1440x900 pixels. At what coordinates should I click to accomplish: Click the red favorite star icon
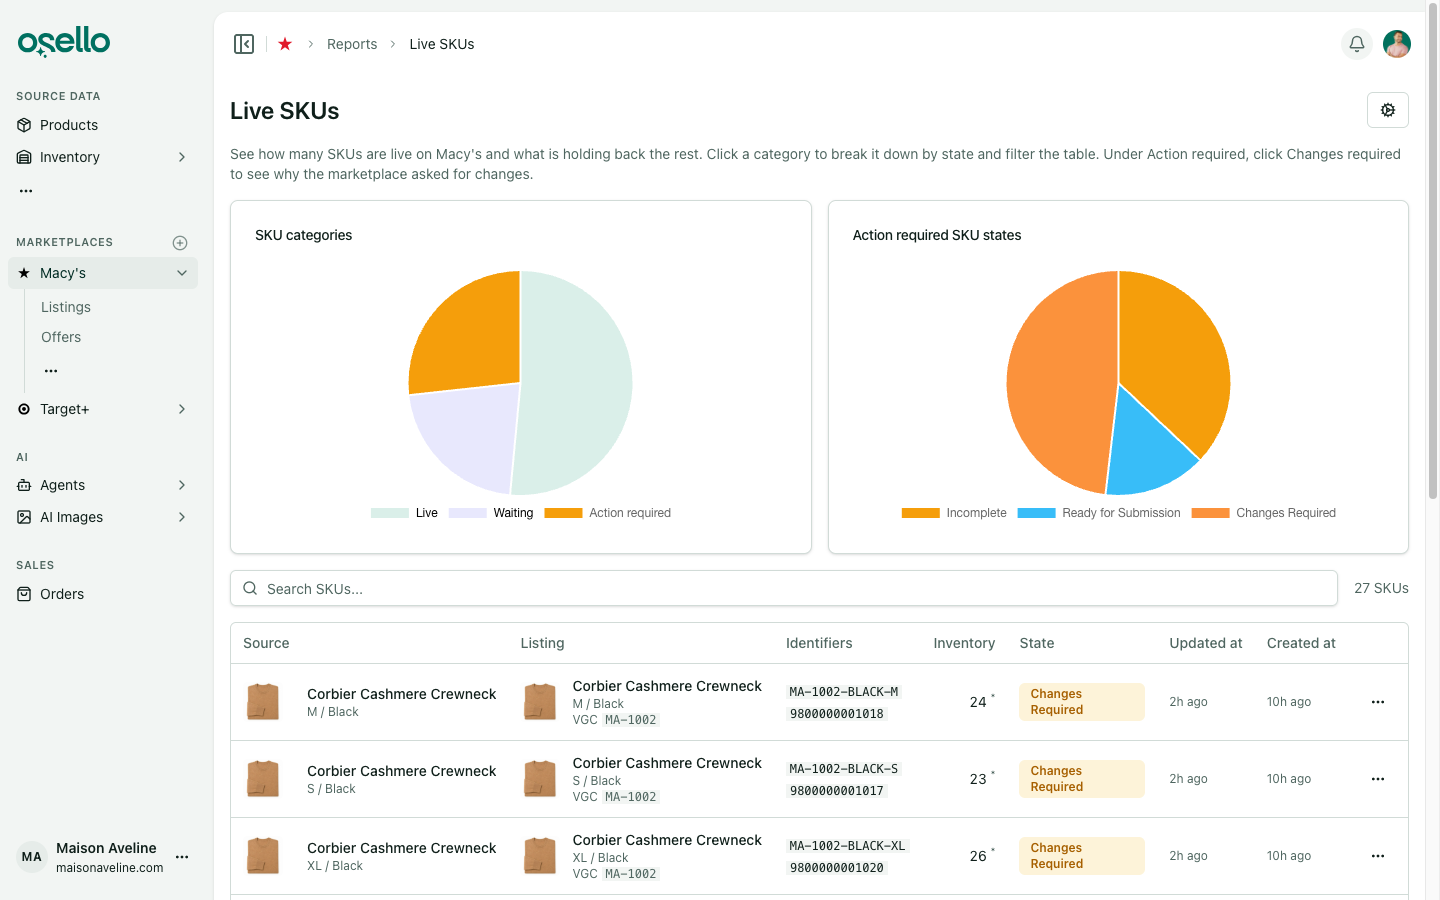click(285, 44)
